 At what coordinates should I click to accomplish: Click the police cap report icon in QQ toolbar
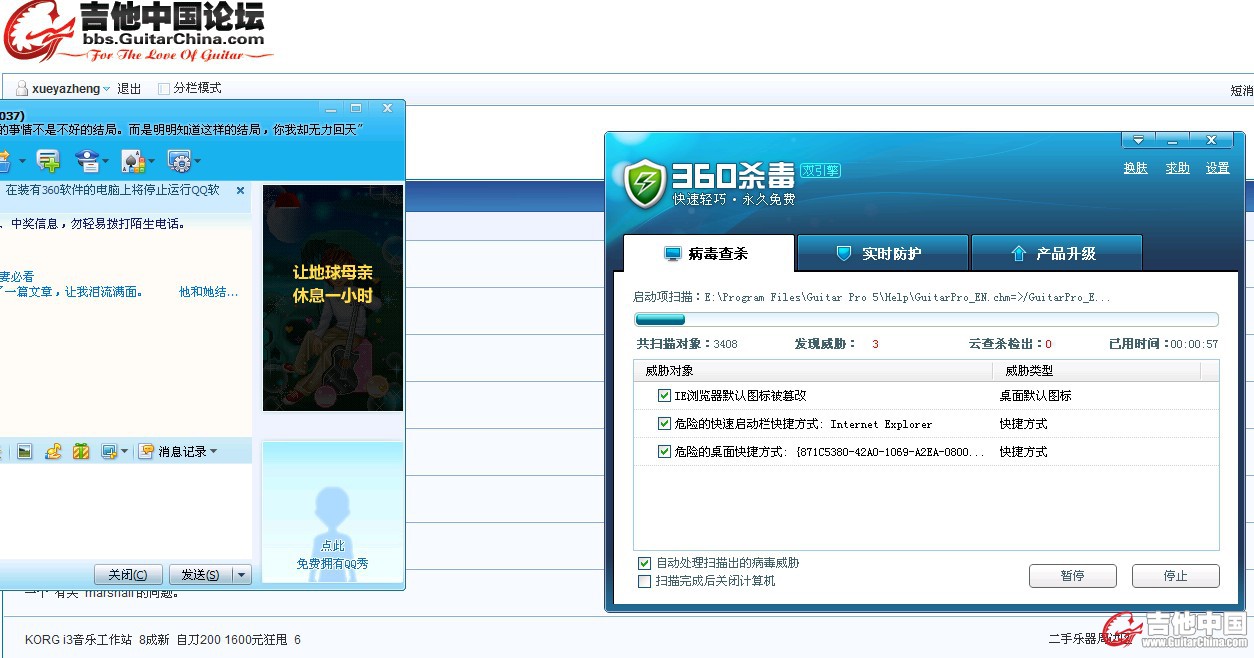coord(89,160)
